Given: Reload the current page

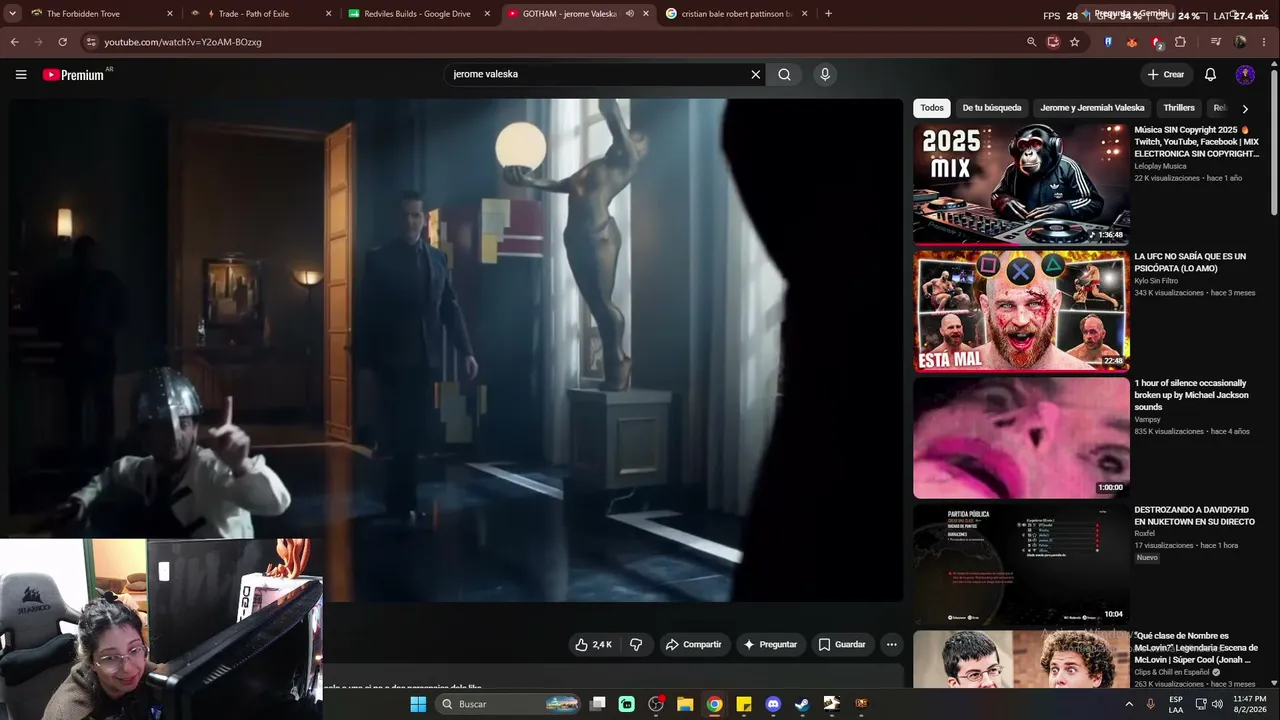Looking at the screenshot, I should (62, 42).
